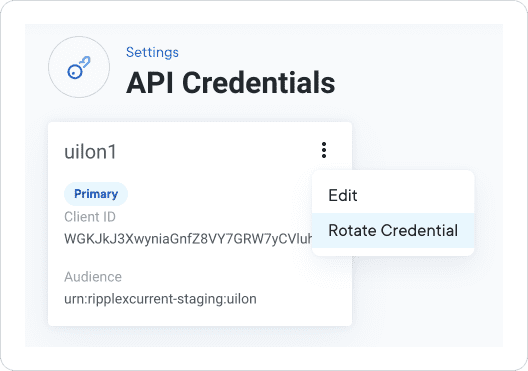This screenshot has width=528, height=371.
Task: Open the three-dot menu on uilon1 card
Action: coord(324,150)
